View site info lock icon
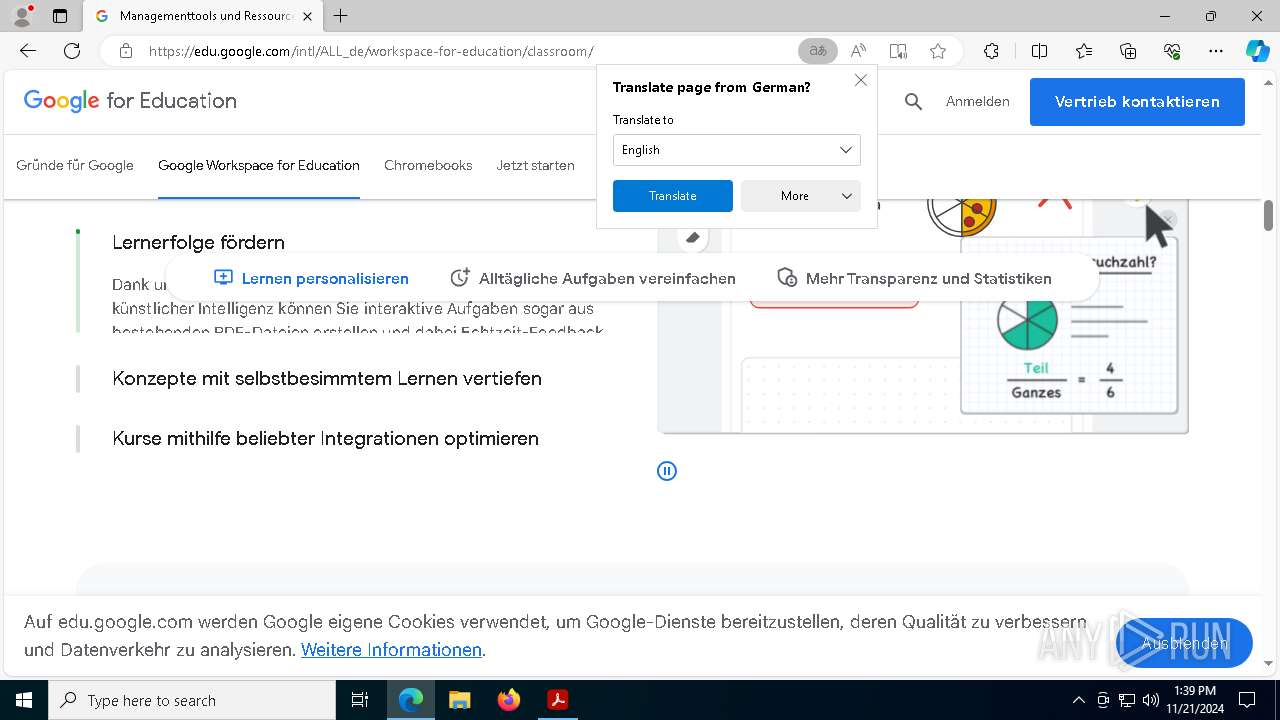The image size is (1280, 720). tap(126, 51)
